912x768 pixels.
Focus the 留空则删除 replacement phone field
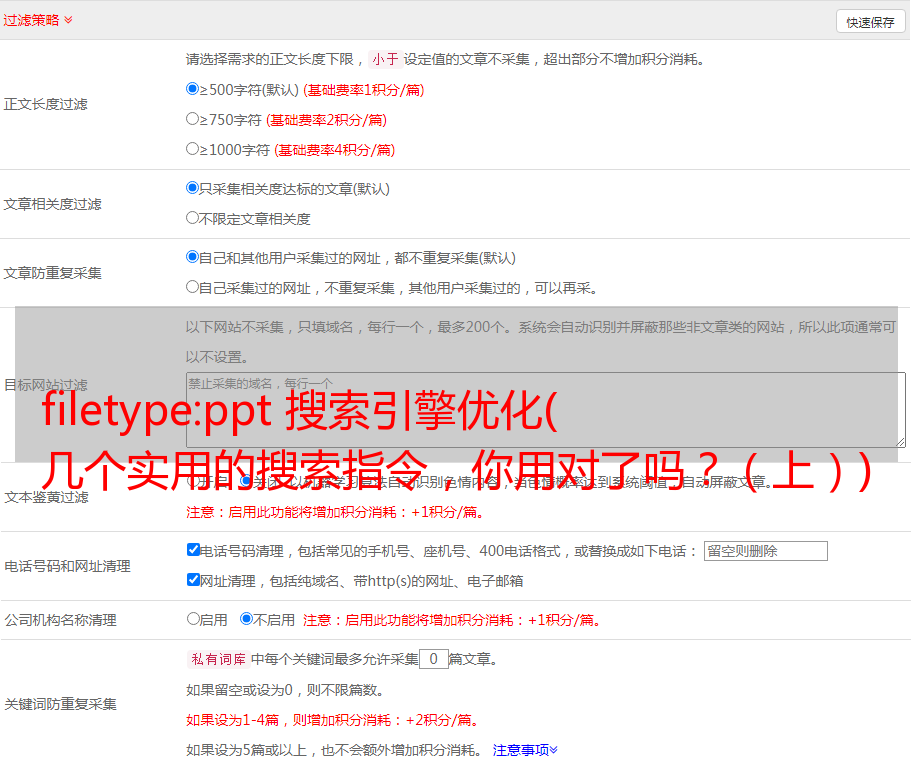[x=765, y=551]
